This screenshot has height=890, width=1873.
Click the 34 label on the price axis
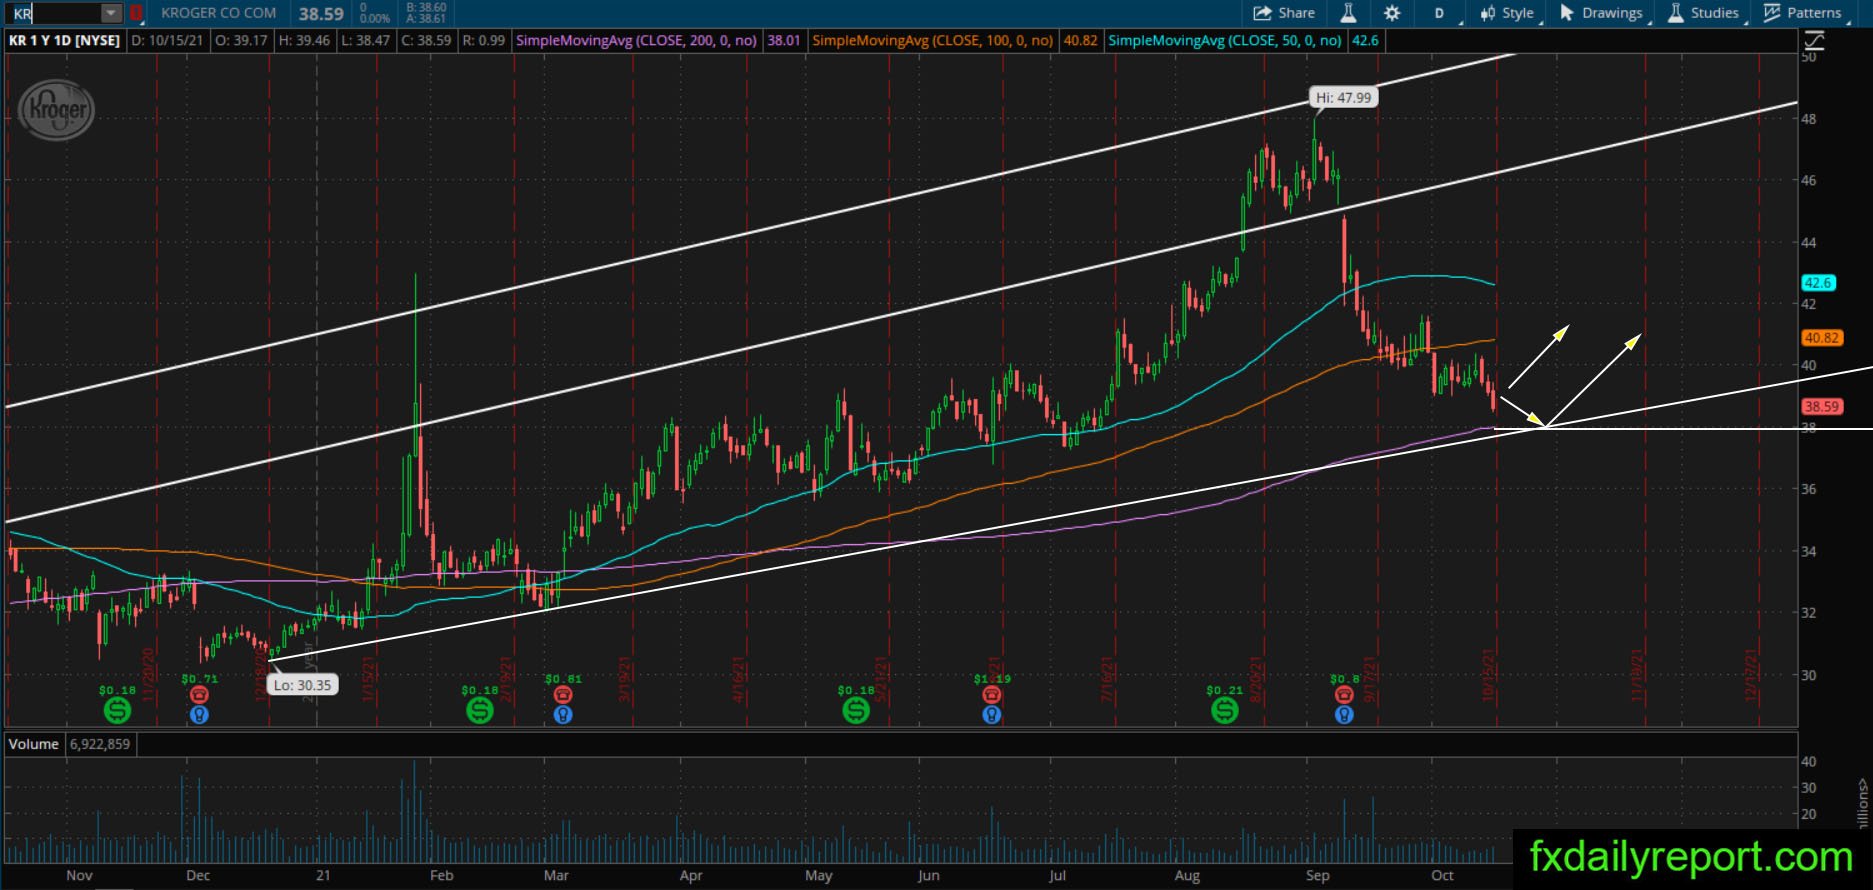pyautogui.click(x=1808, y=551)
